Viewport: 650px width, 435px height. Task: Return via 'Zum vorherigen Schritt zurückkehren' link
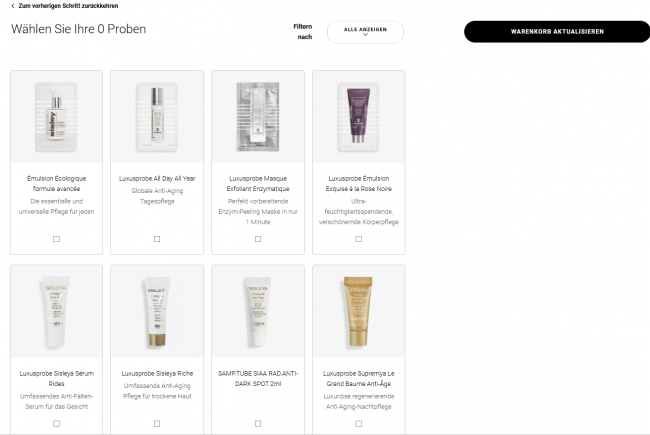(x=68, y=6)
